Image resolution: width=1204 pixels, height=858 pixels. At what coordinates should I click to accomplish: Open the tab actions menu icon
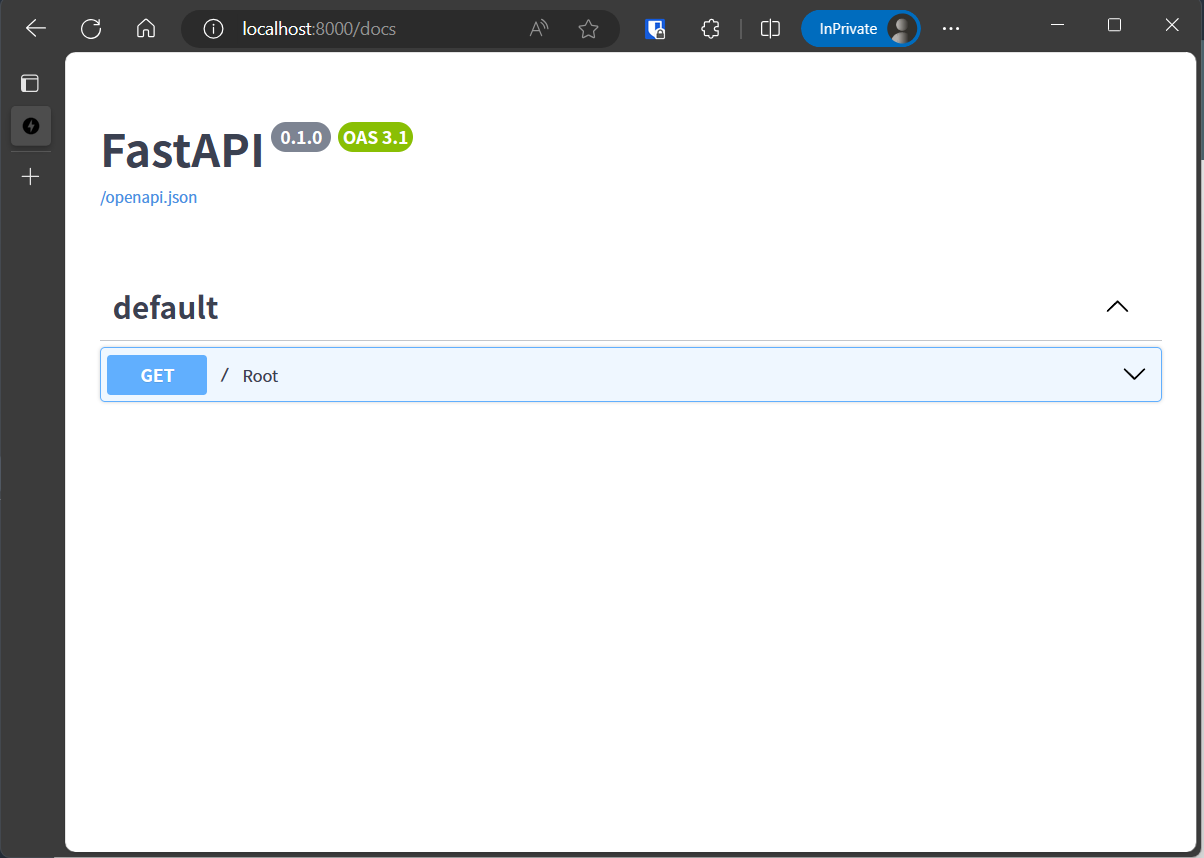[x=30, y=83]
